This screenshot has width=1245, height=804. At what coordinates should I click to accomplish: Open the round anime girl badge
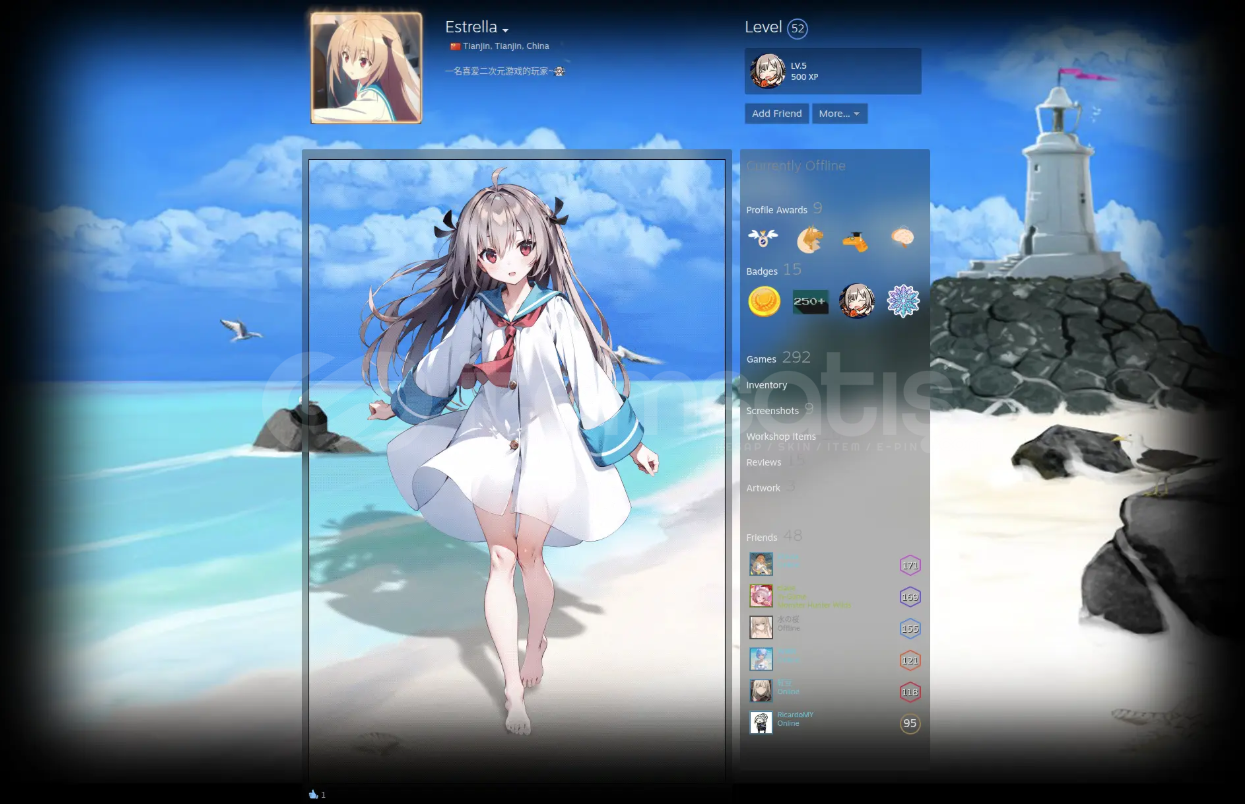coord(857,301)
